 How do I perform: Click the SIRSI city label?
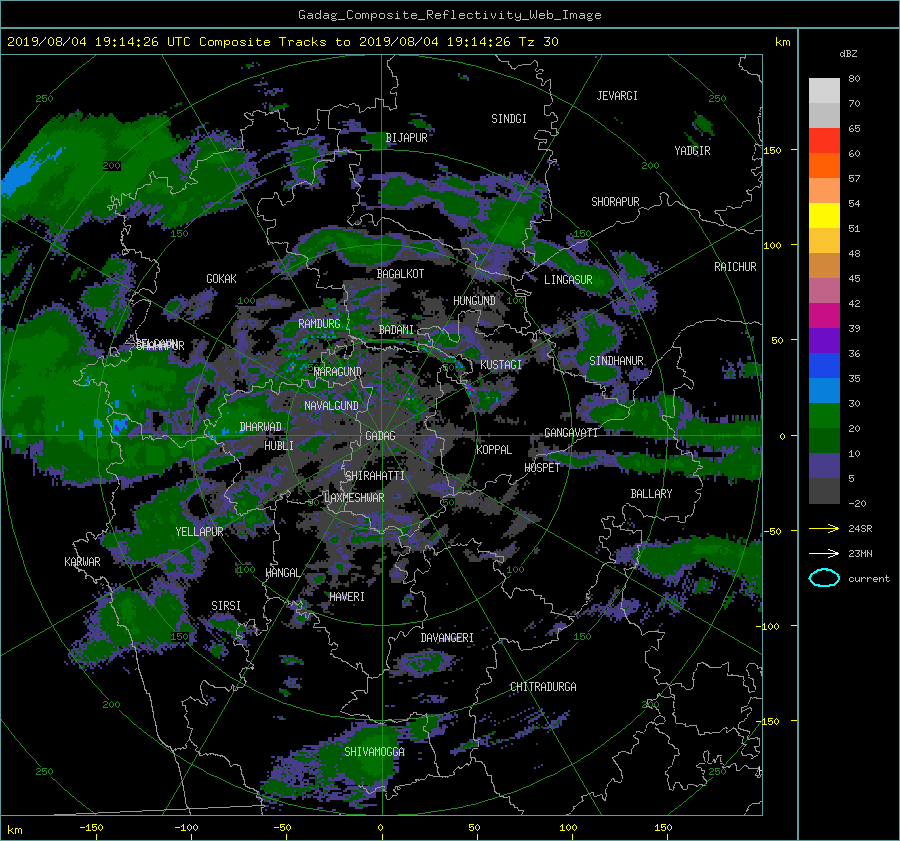226,606
